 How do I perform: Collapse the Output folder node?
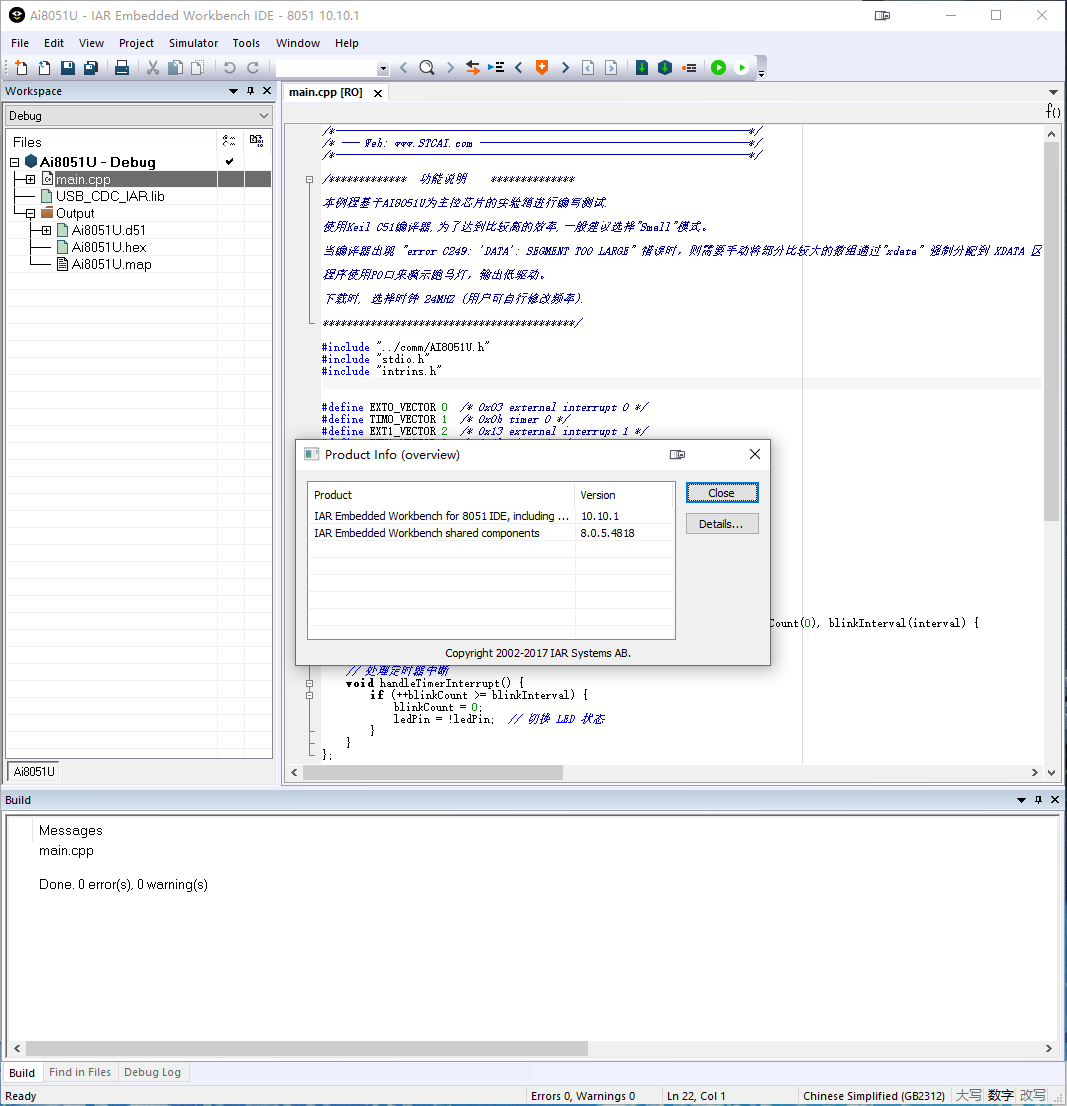click(31, 213)
